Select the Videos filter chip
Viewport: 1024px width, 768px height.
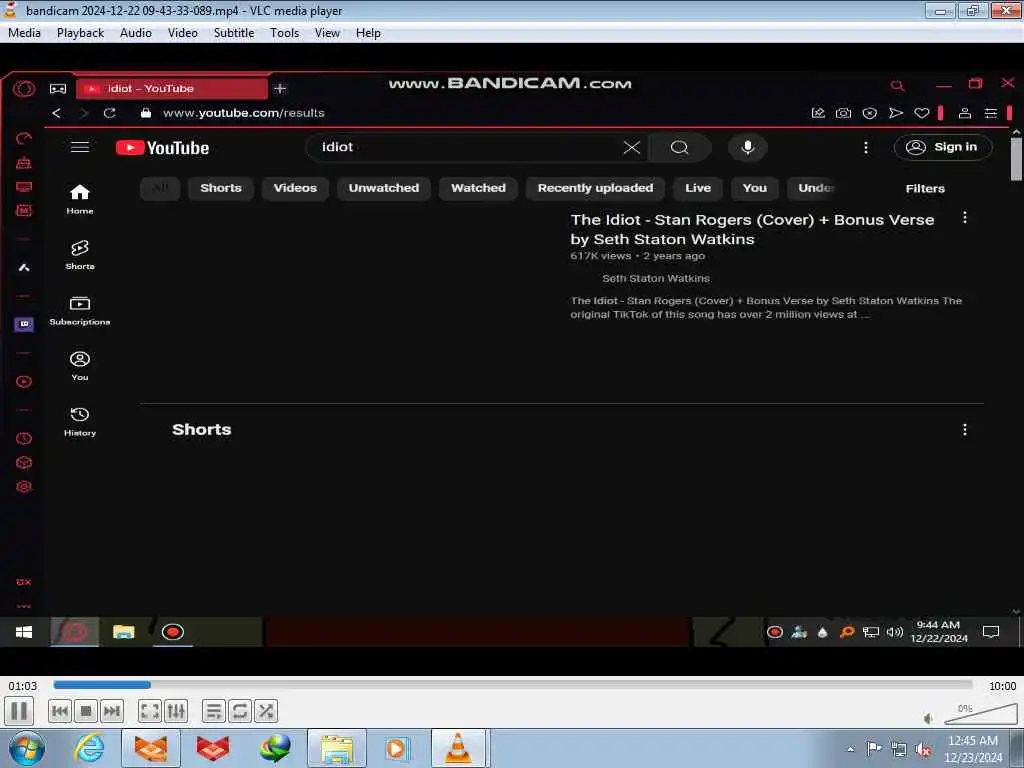coord(295,188)
